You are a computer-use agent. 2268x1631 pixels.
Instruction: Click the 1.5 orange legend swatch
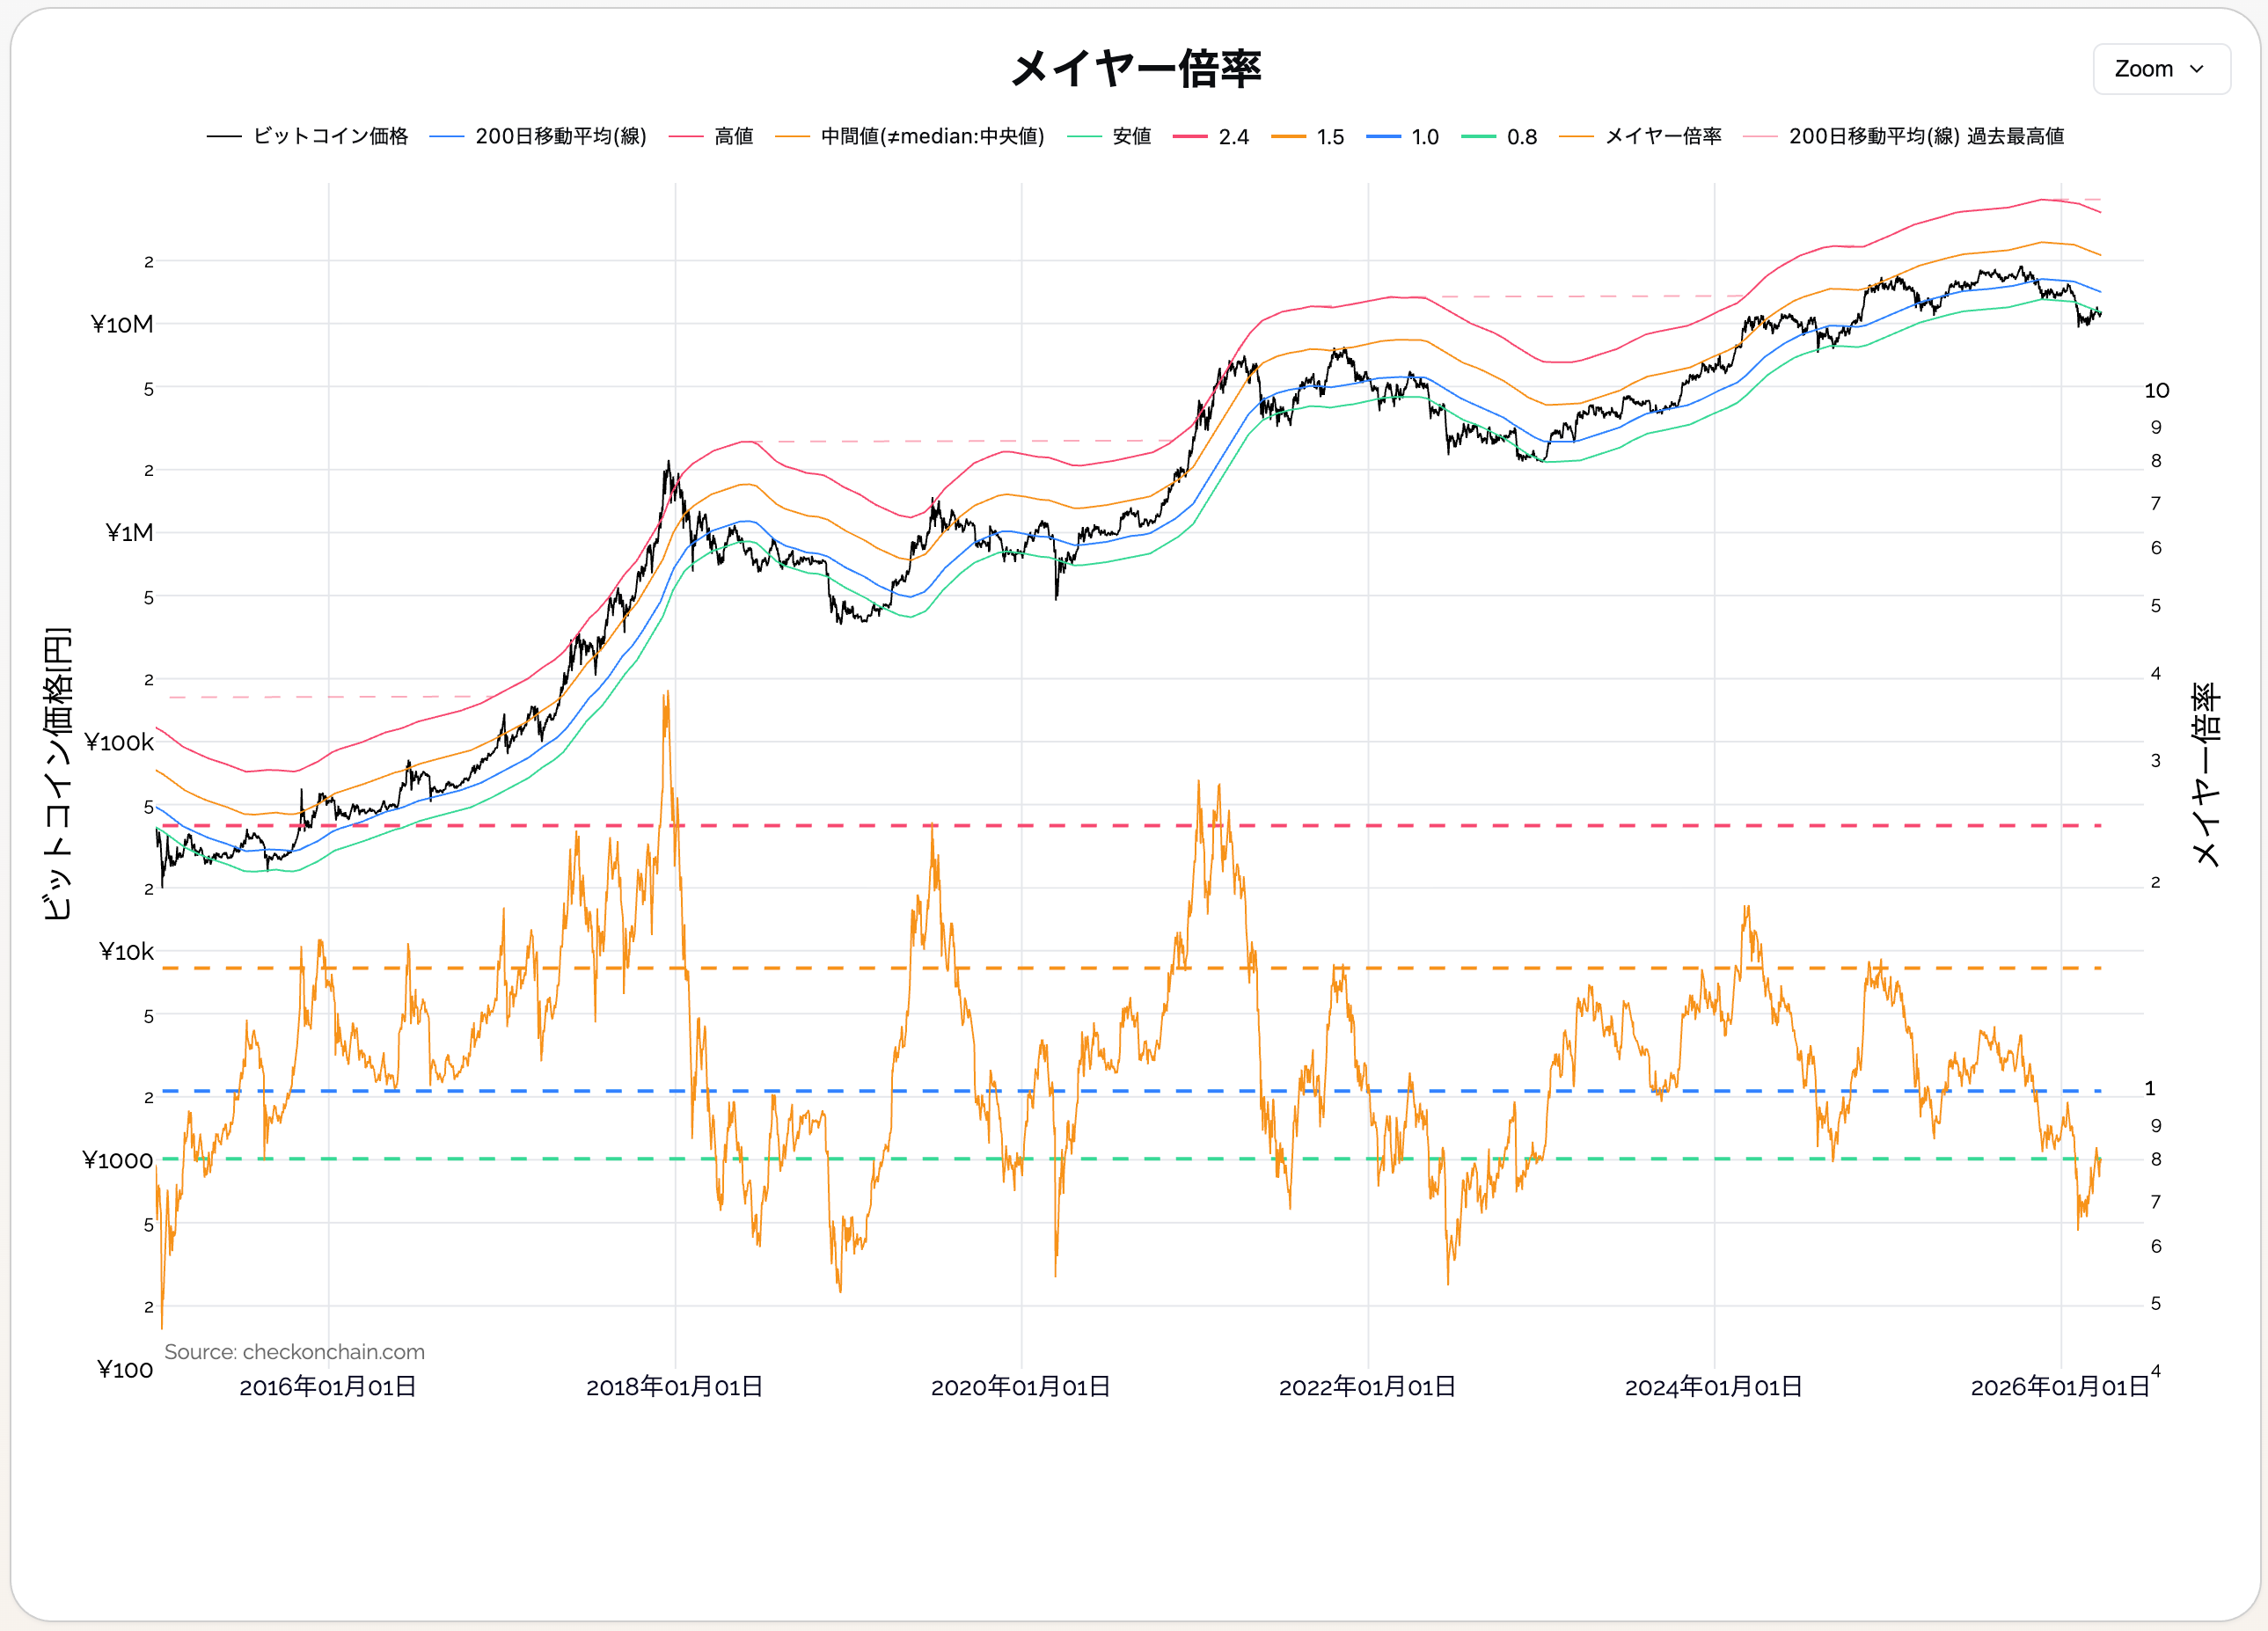click(1289, 137)
